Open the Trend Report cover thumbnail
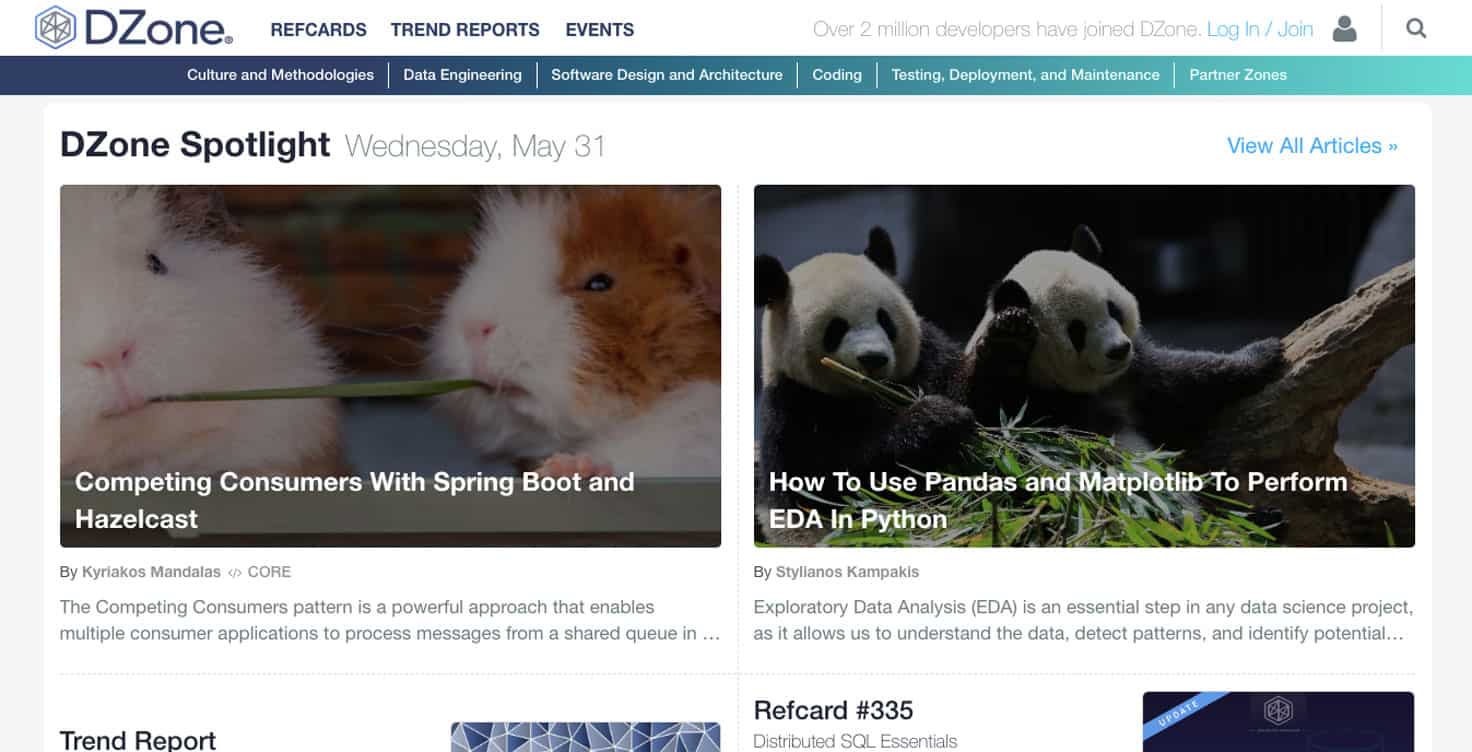 [x=585, y=737]
